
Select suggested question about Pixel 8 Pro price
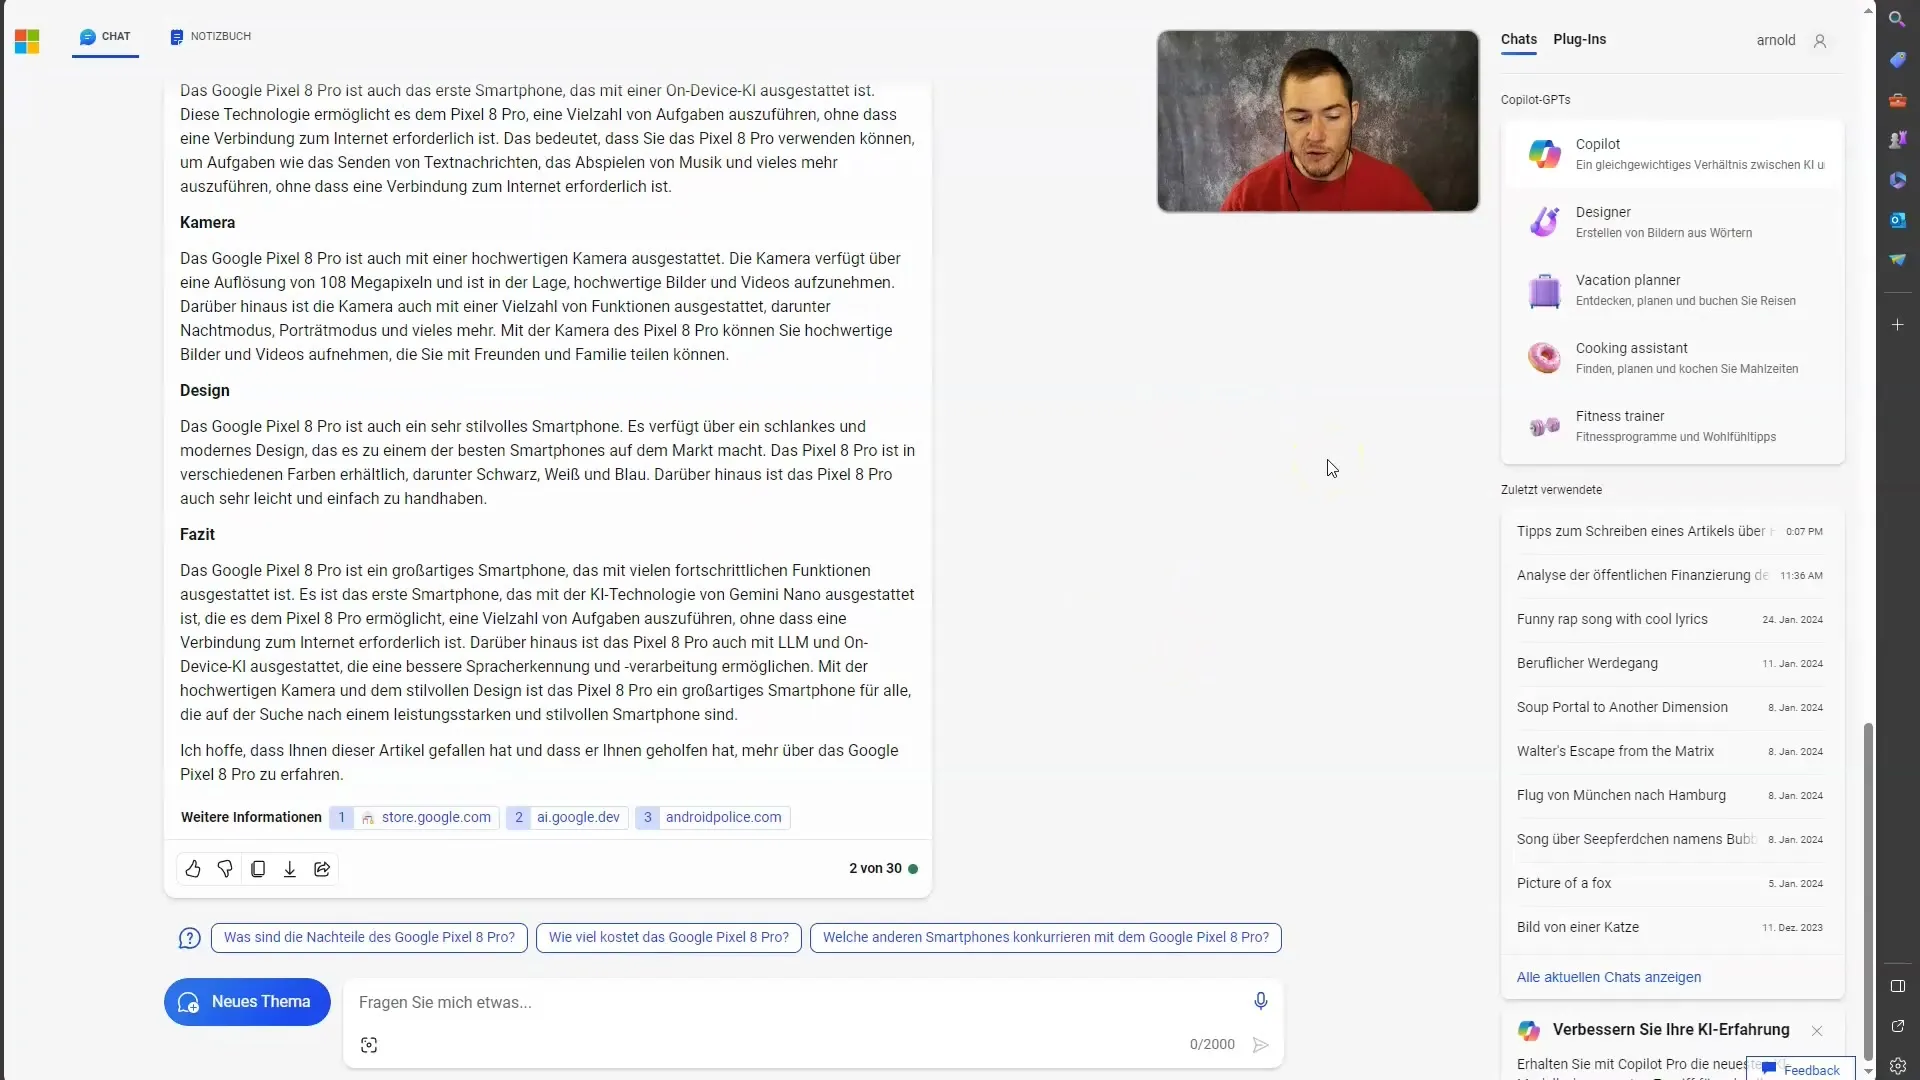[x=669, y=936]
